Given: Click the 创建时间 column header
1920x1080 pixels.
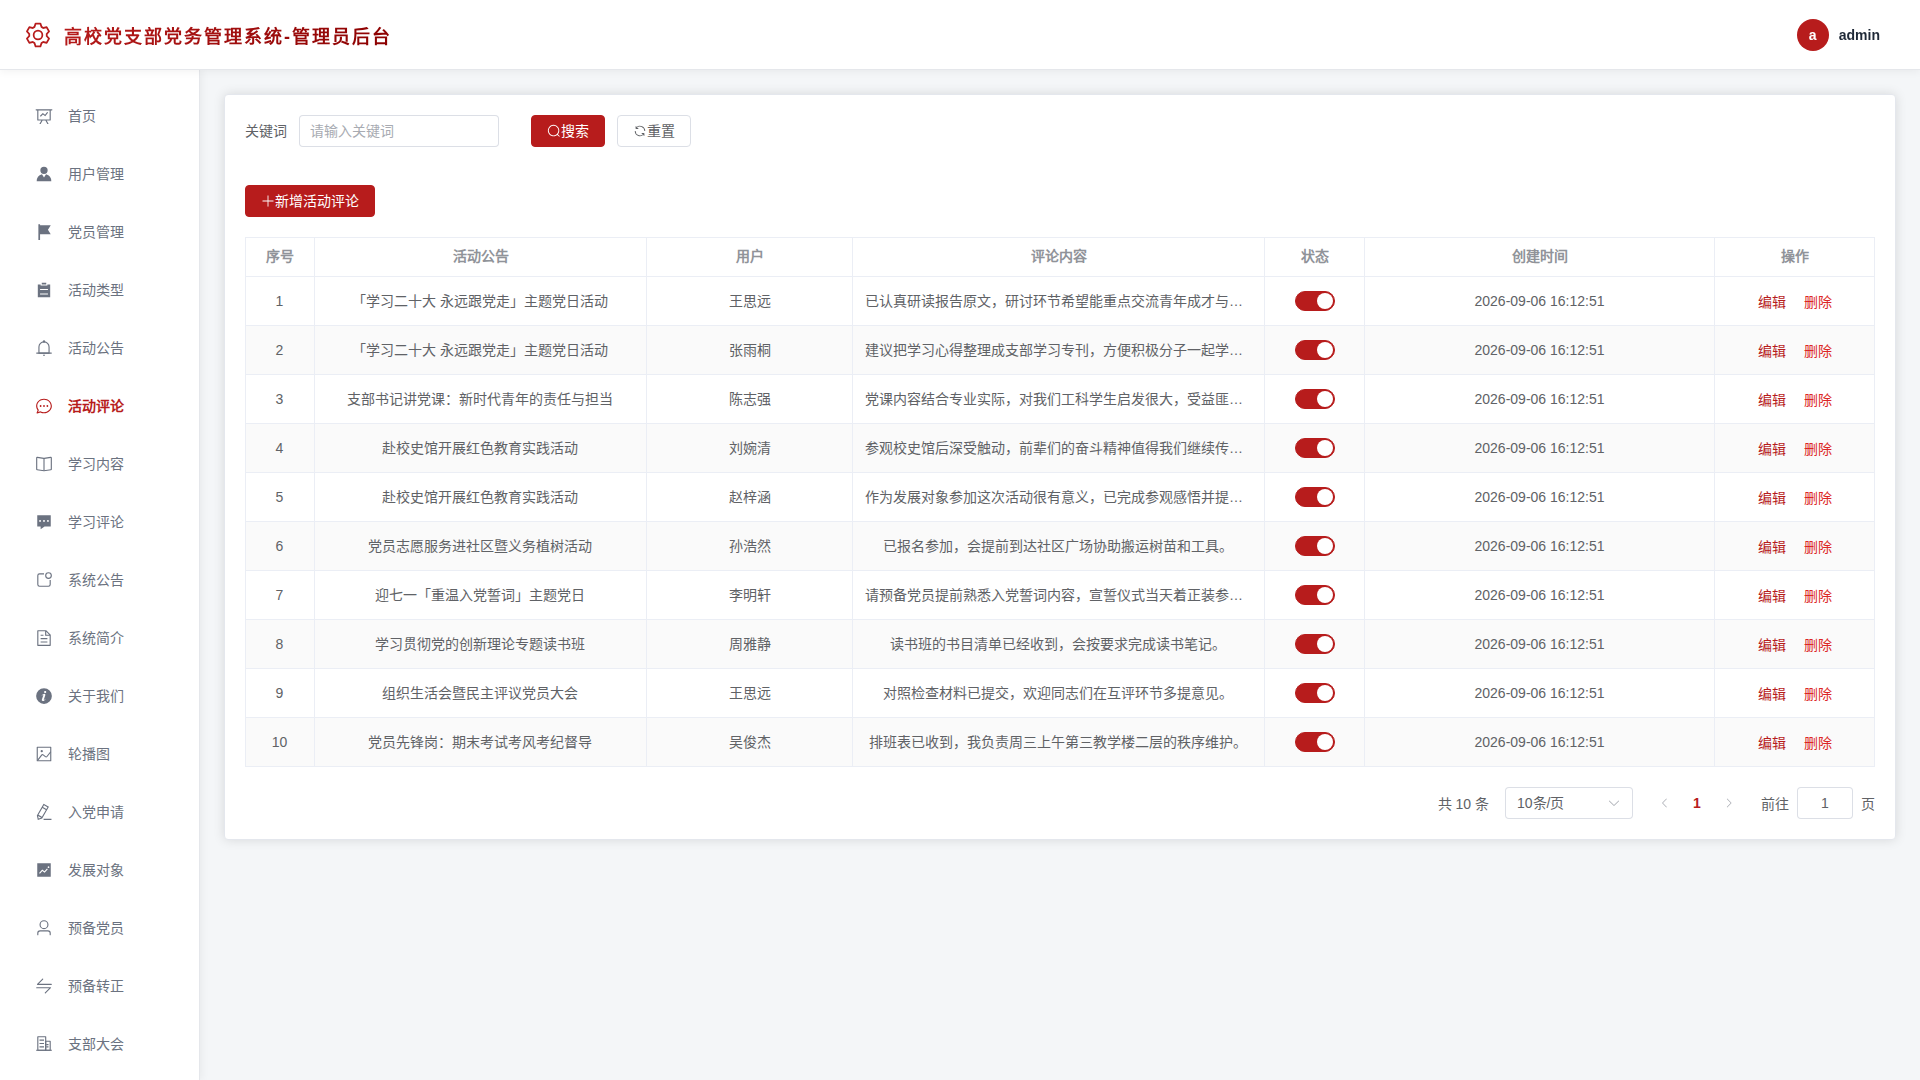Looking at the screenshot, I should tap(1539, 257).
